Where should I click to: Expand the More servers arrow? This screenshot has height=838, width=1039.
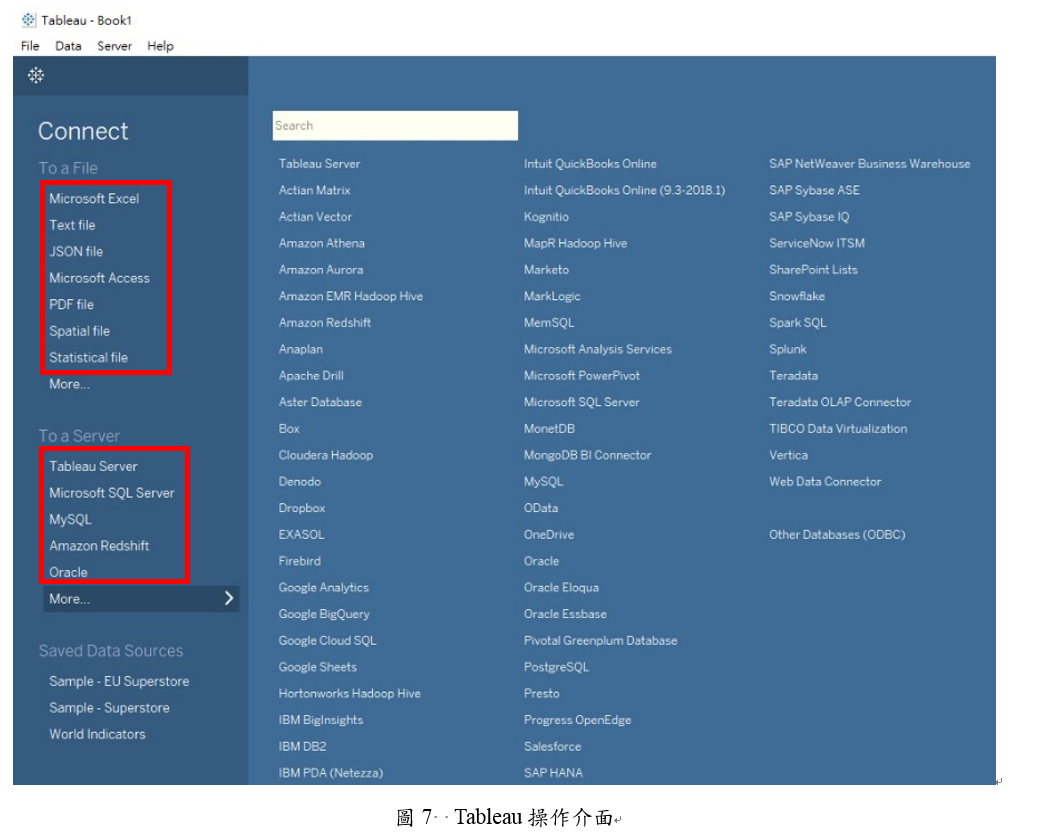(x=229, y=598)
